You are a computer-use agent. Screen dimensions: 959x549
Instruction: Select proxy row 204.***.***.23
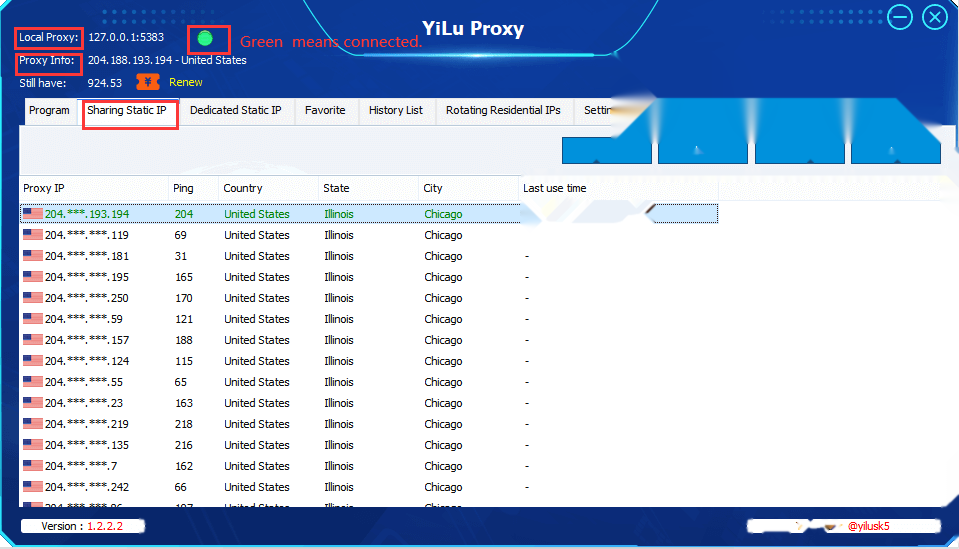click(x=369, y=403)
